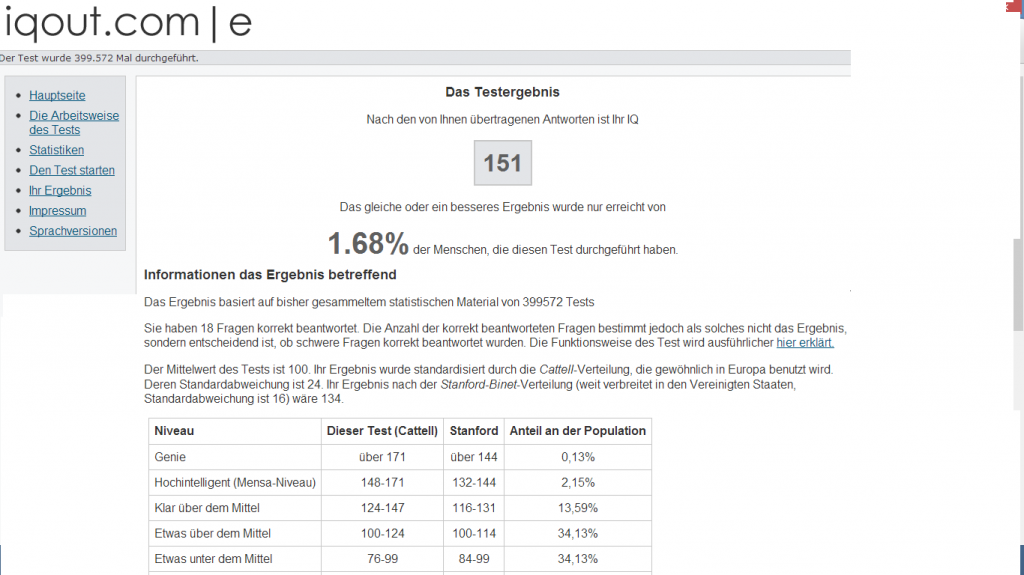Screen dimensions: 1024x575
Task: Click the '148-171' table cell
Action: pyautogui.click(x=382, y=483)
